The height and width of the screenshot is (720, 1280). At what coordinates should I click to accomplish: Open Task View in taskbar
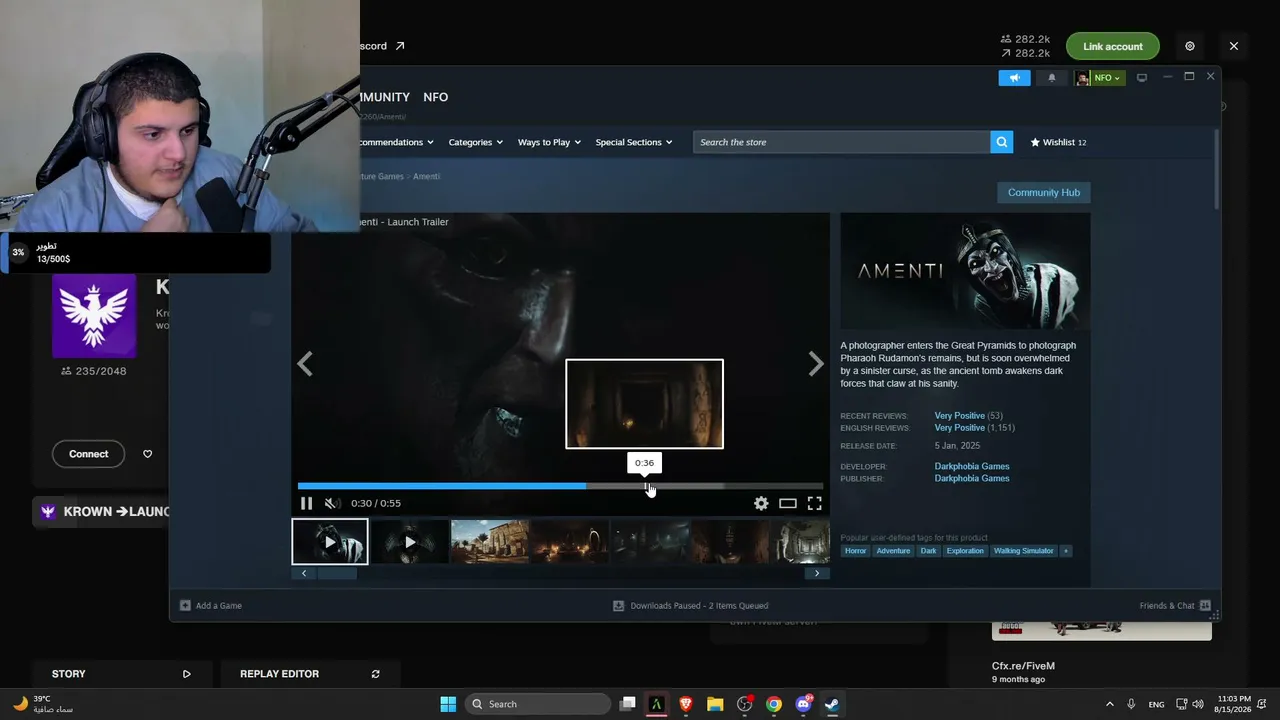pyautogui.click(x=627, y=704)
